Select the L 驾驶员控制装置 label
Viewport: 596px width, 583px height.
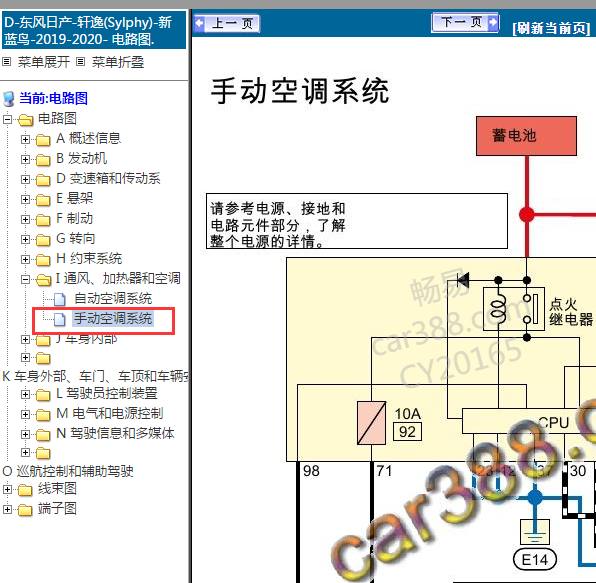point(107,393)
